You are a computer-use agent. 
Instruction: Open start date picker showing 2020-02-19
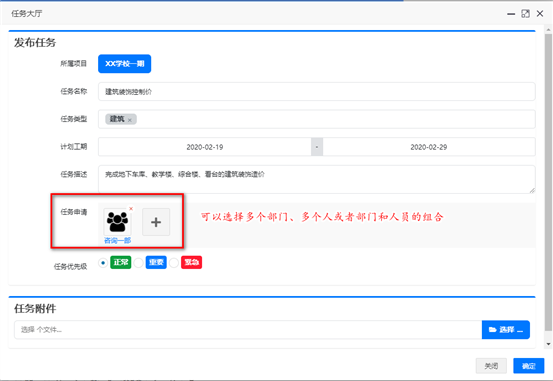coord(205,147)
